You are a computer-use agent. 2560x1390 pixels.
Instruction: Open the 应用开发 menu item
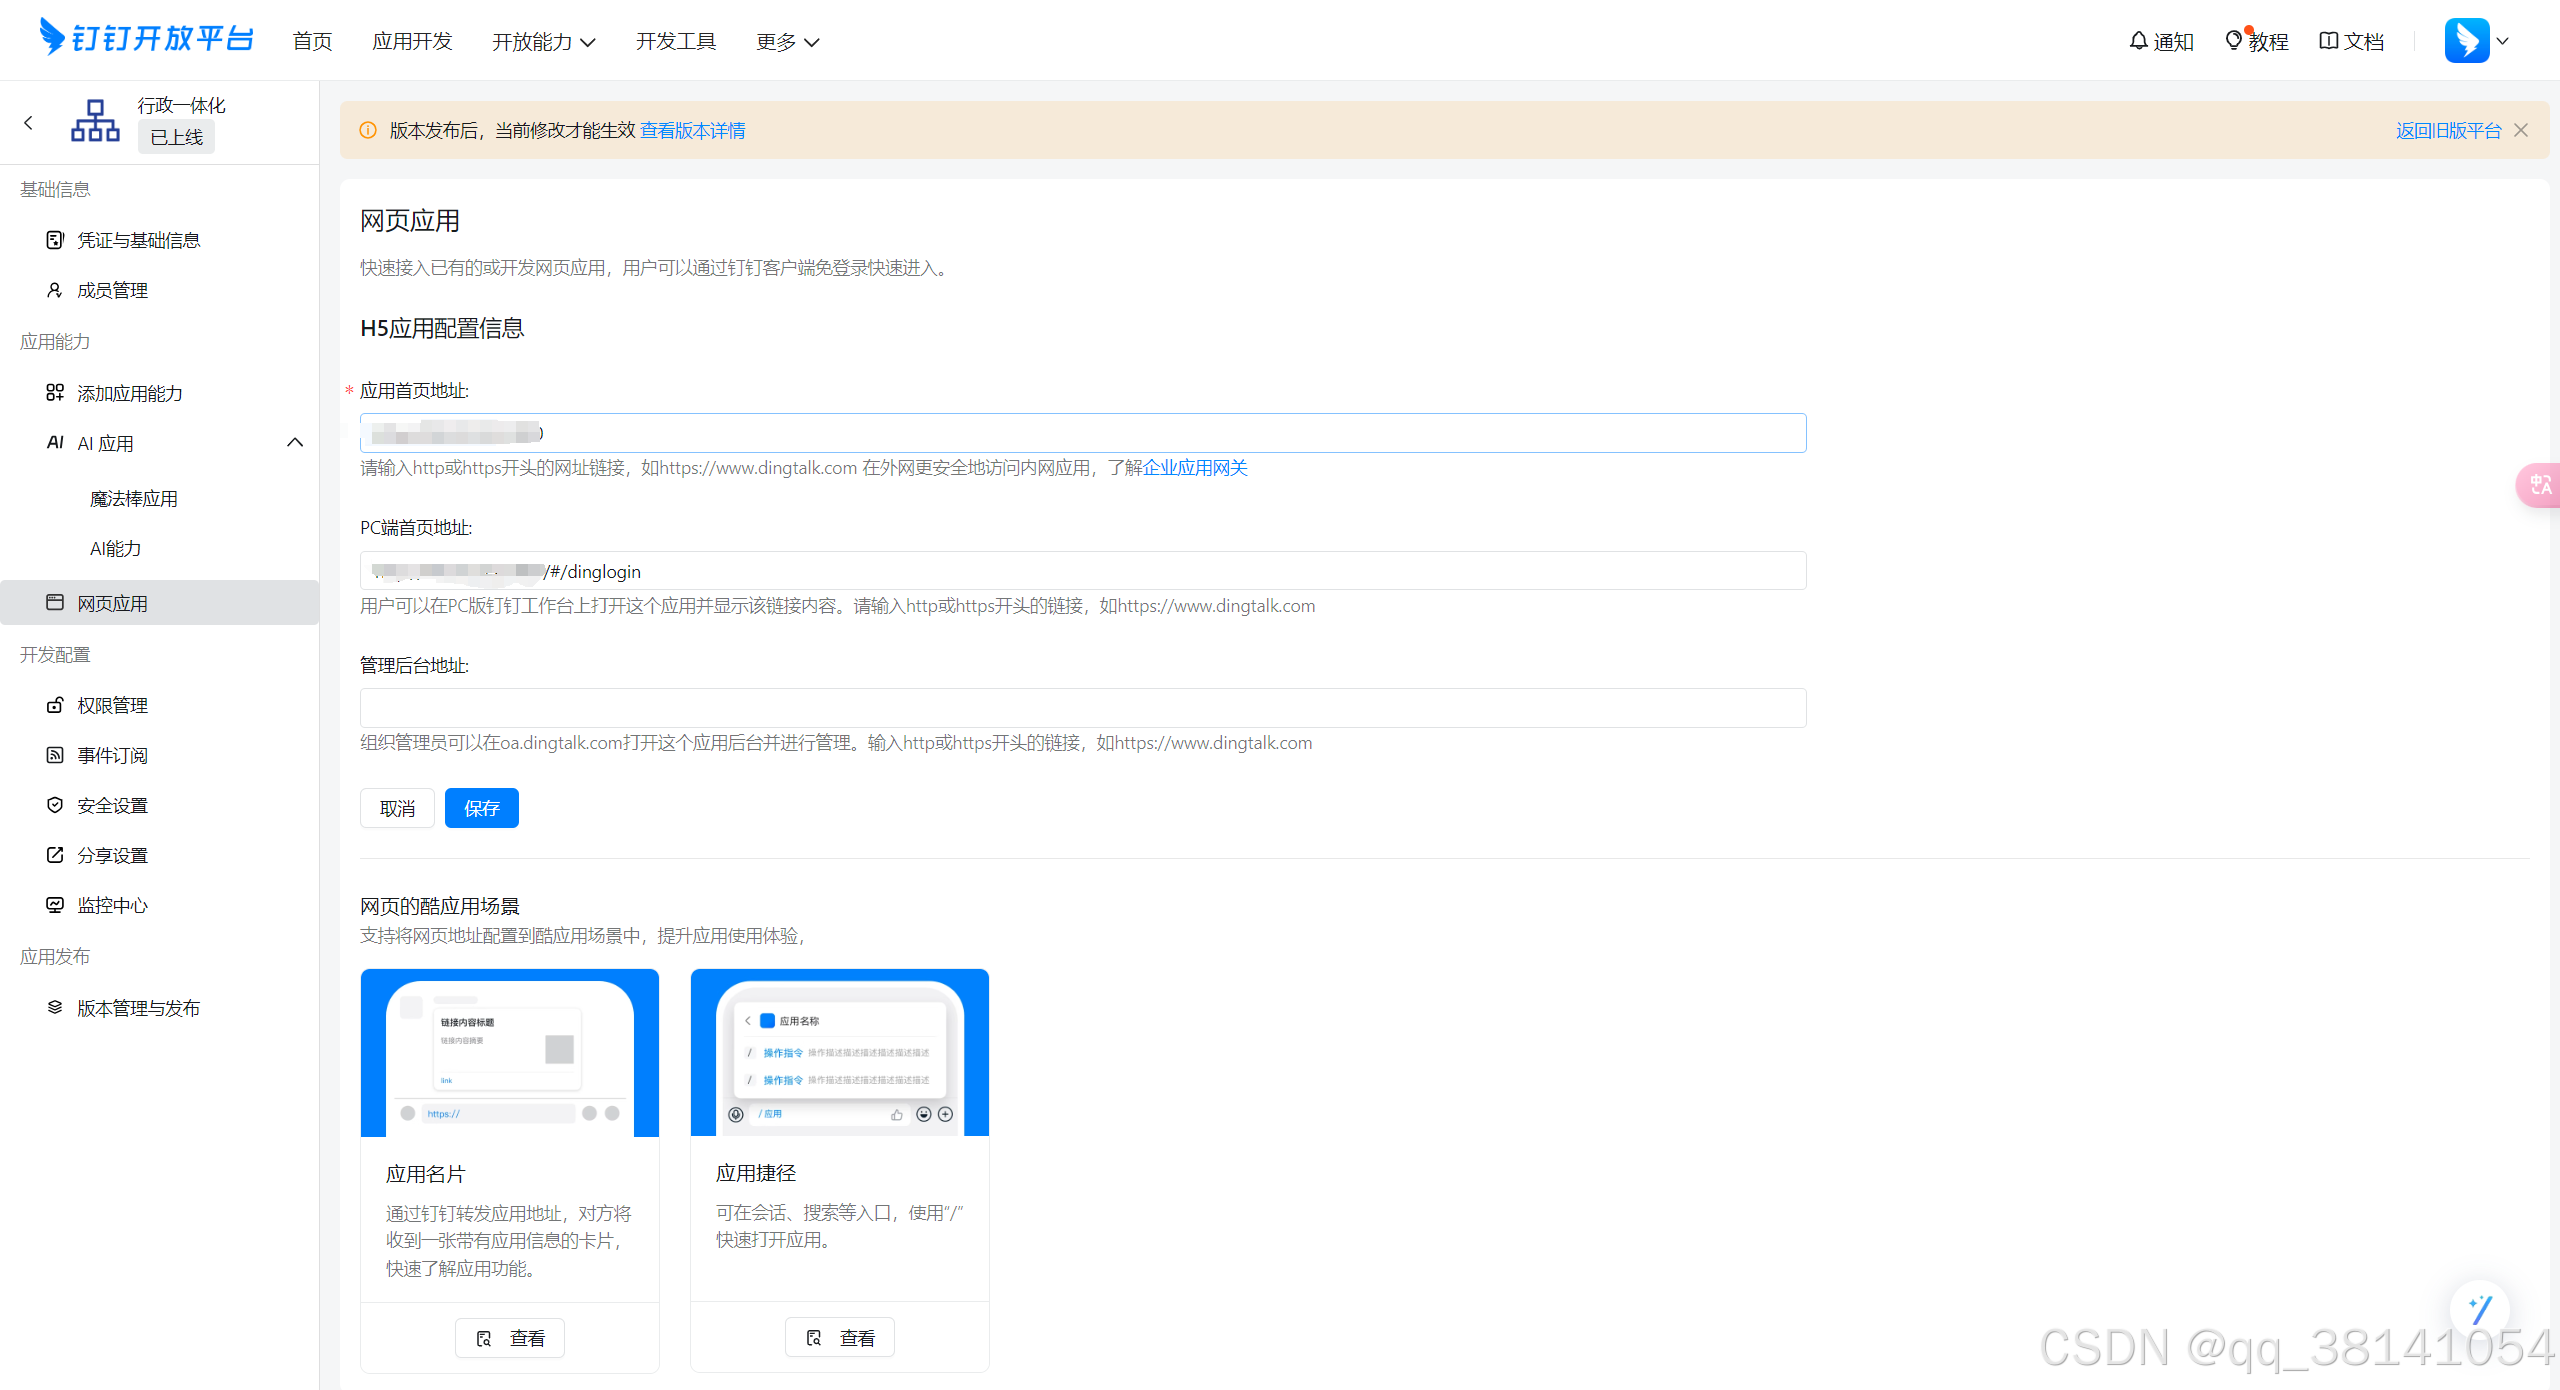[412, 41]
